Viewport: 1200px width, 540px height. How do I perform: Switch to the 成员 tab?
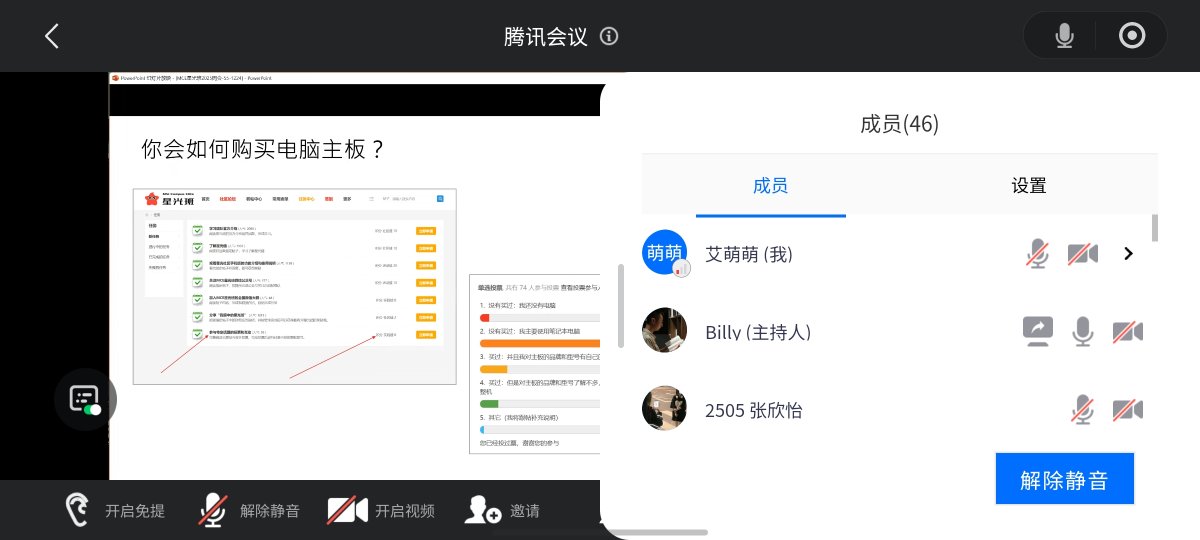(x=770, y=185)
